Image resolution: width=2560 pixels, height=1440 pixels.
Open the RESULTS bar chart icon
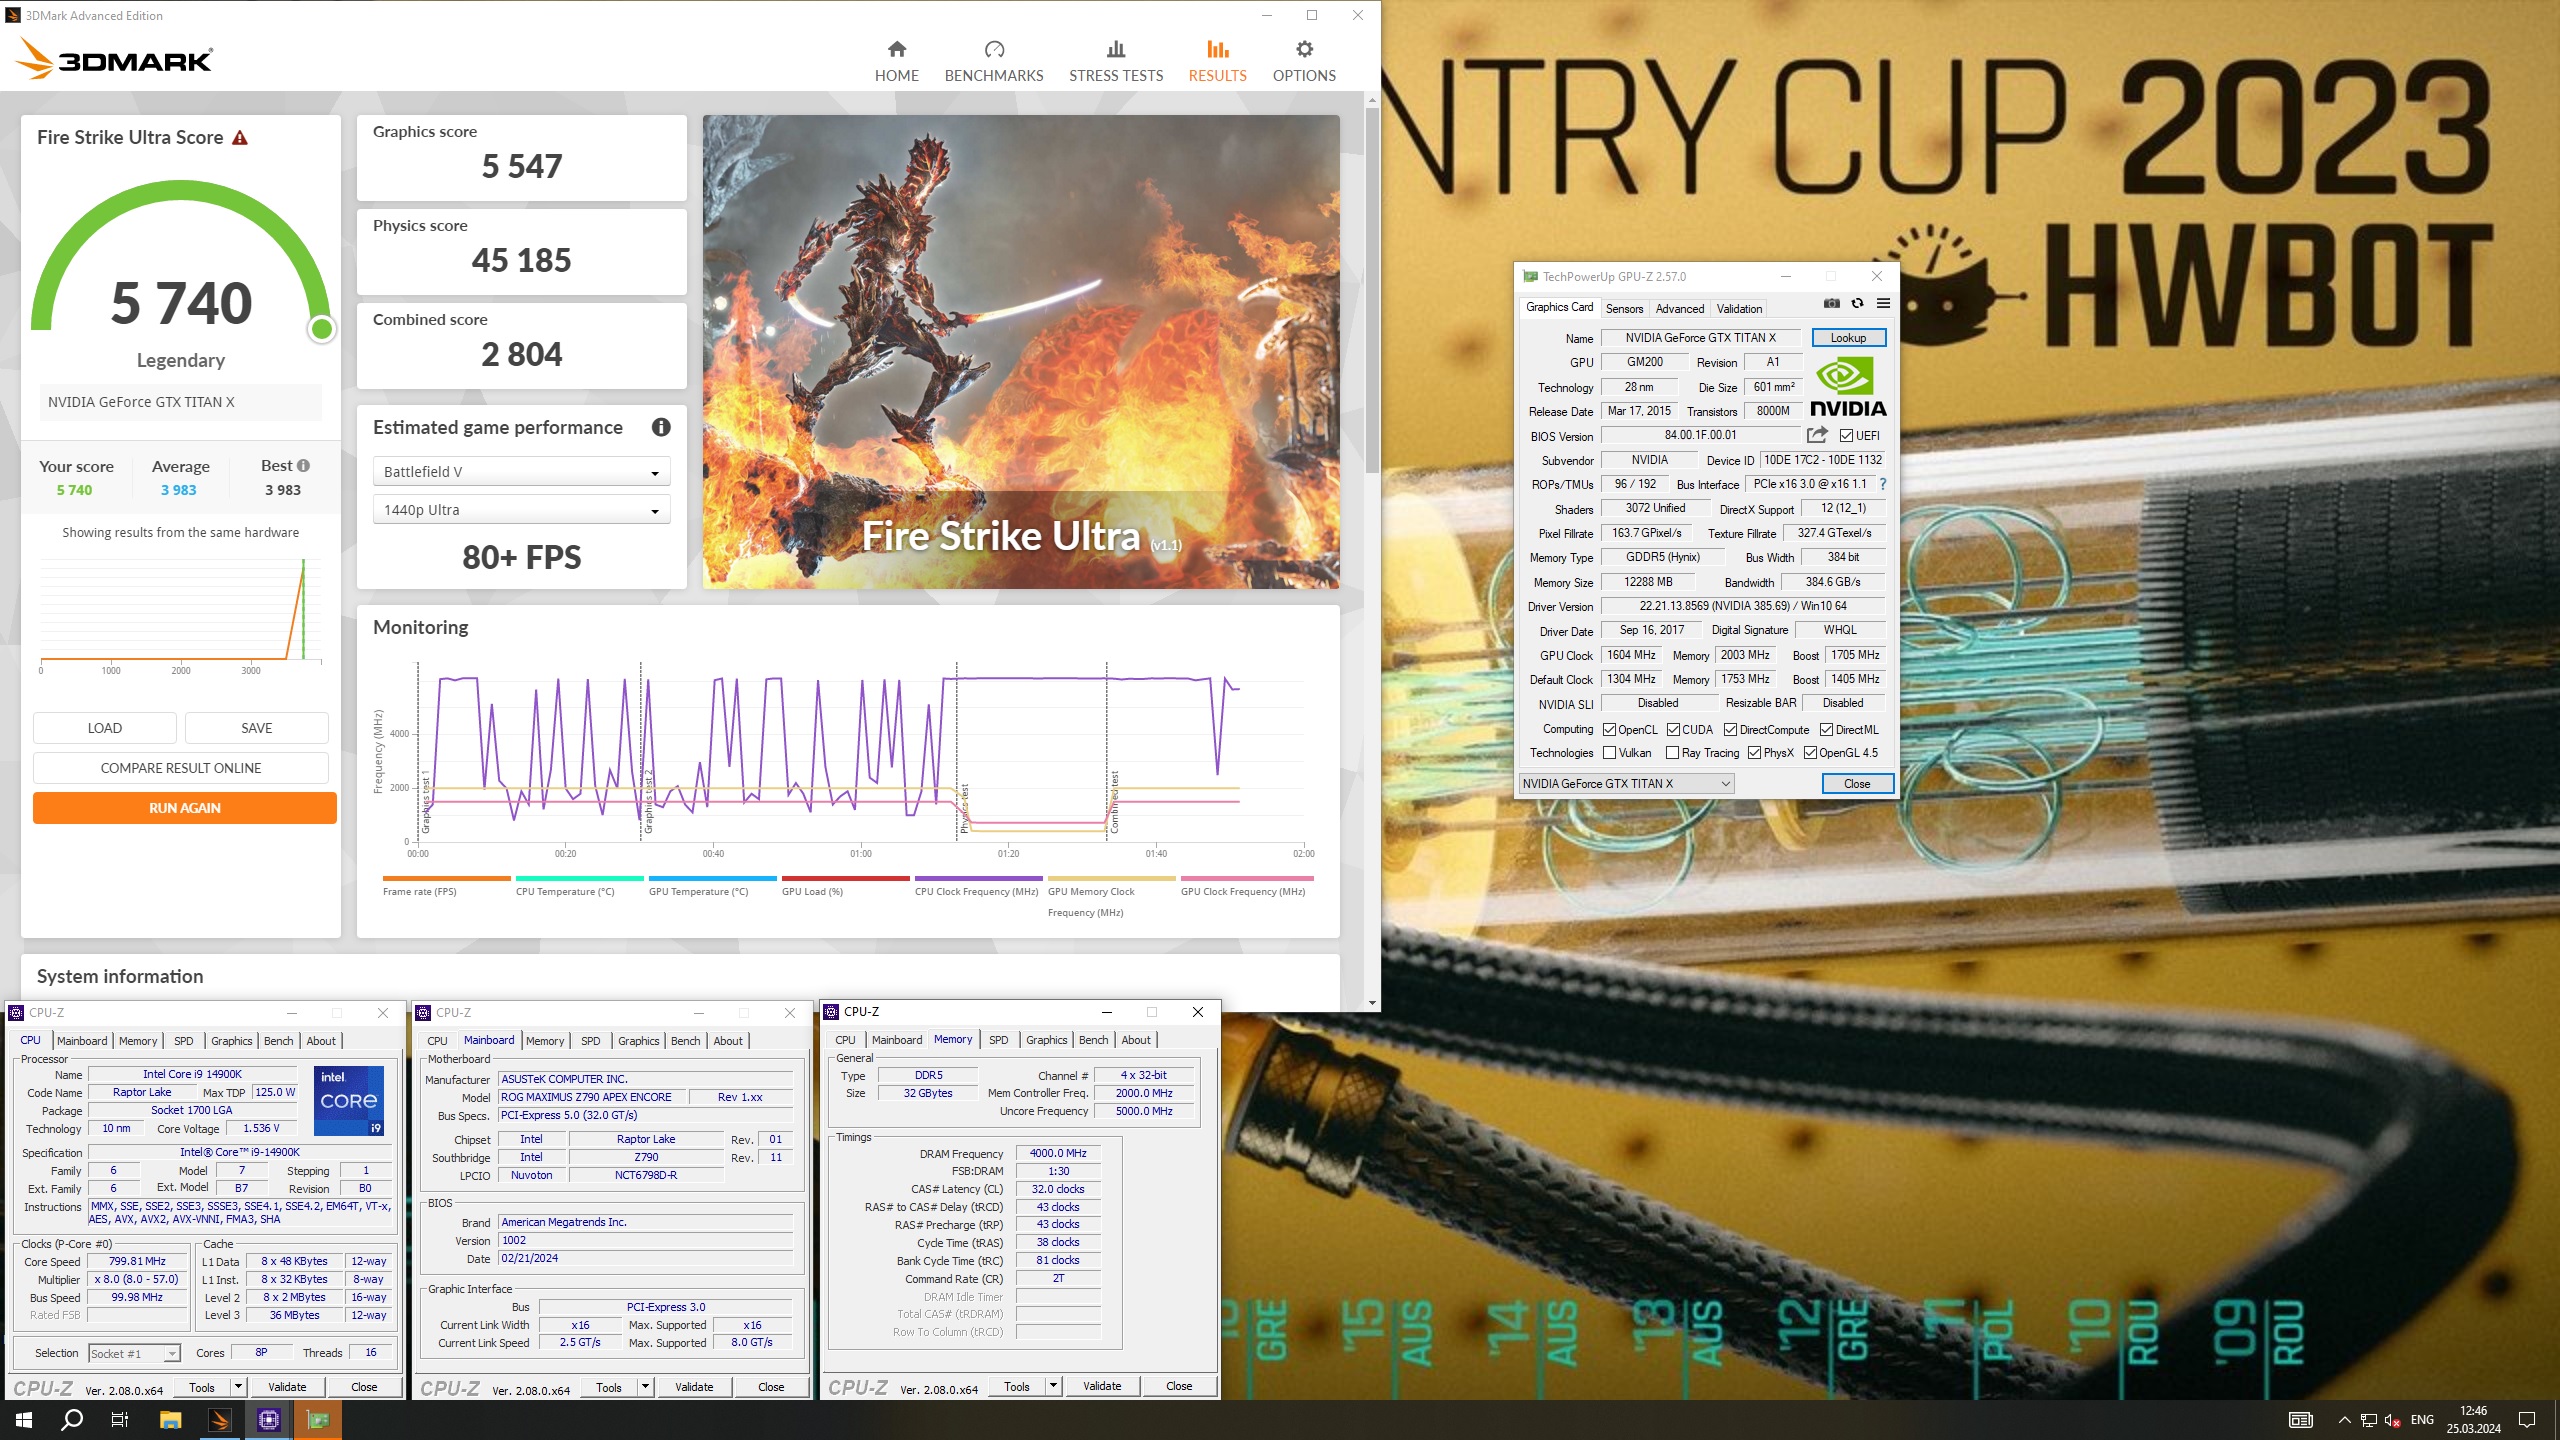[x=1217, y=49]
